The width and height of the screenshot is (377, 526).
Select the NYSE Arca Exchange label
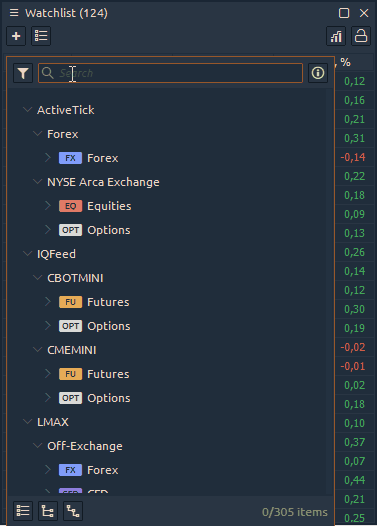click(x=103, y=182)
